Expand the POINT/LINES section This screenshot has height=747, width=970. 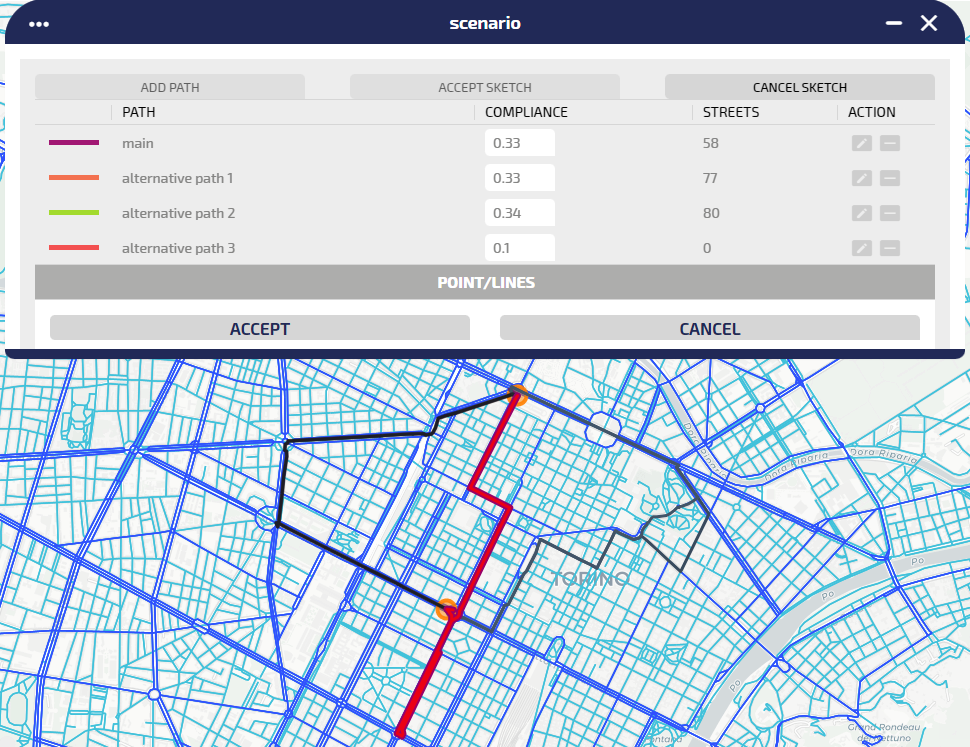point(485,282)
